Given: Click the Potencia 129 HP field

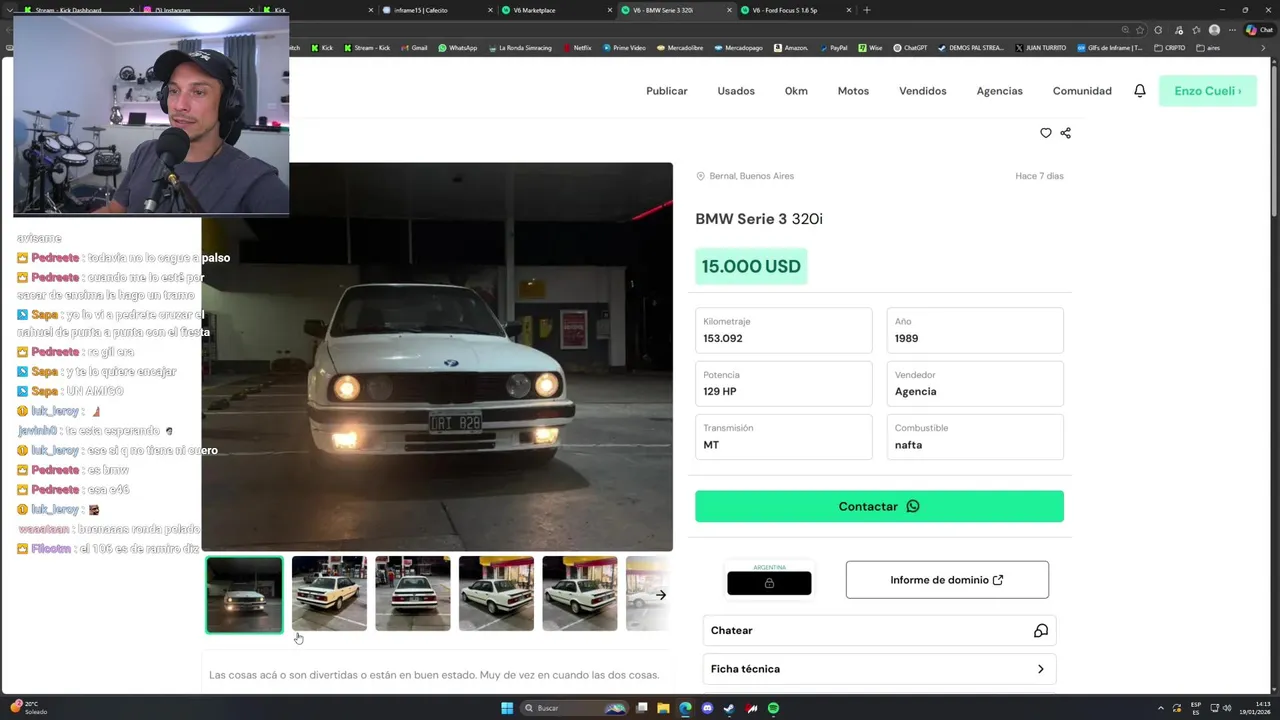Looking at the screenshot, I should click(783, 383).
